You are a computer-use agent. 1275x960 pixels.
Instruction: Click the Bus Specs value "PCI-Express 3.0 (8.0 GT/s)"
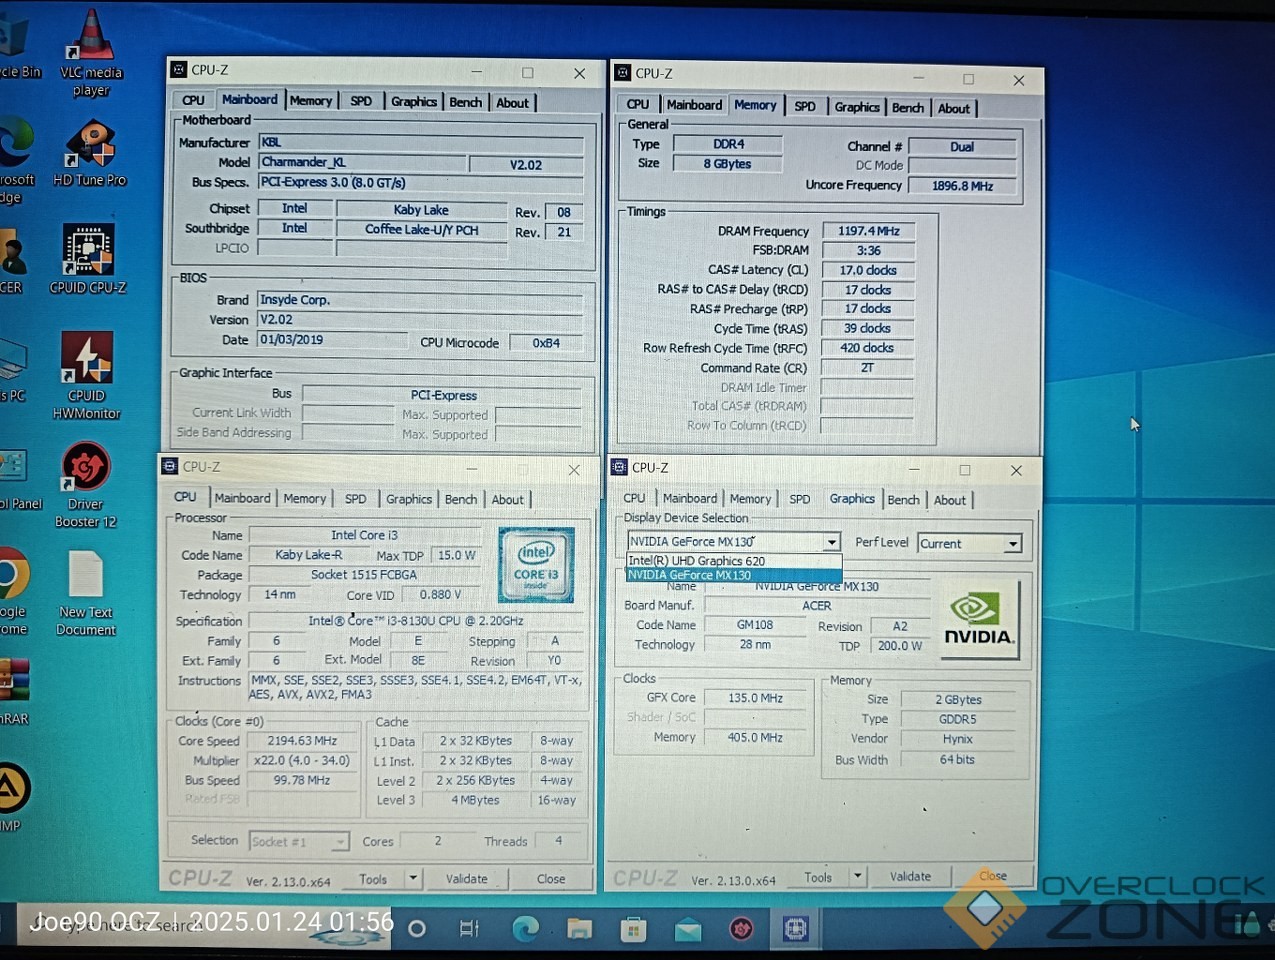[420, 182]
